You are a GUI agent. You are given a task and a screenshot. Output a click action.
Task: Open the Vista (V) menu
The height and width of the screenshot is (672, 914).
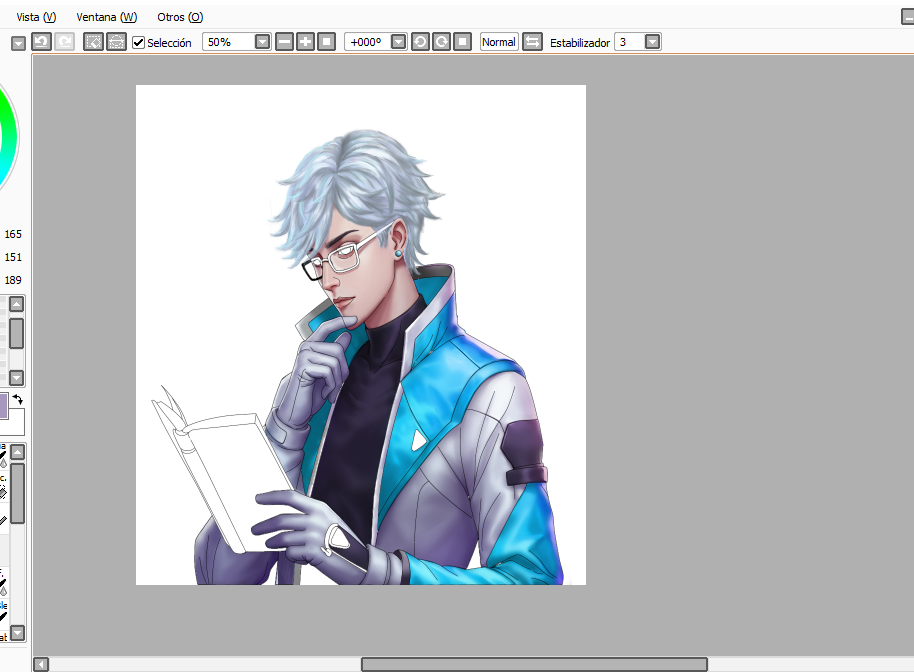(36, 17)
